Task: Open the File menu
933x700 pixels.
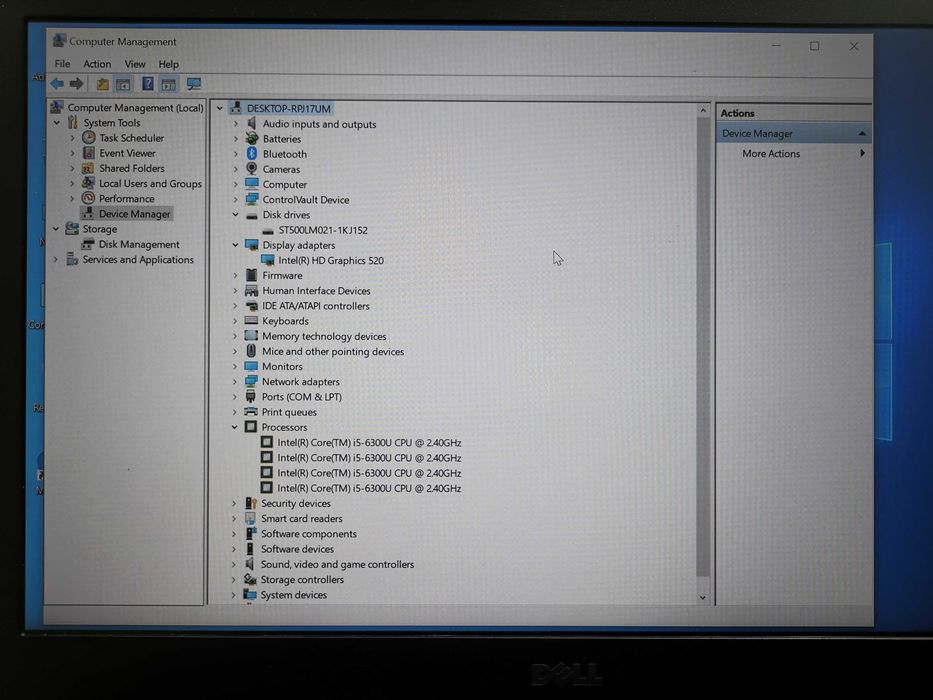Action: [62, 64]
